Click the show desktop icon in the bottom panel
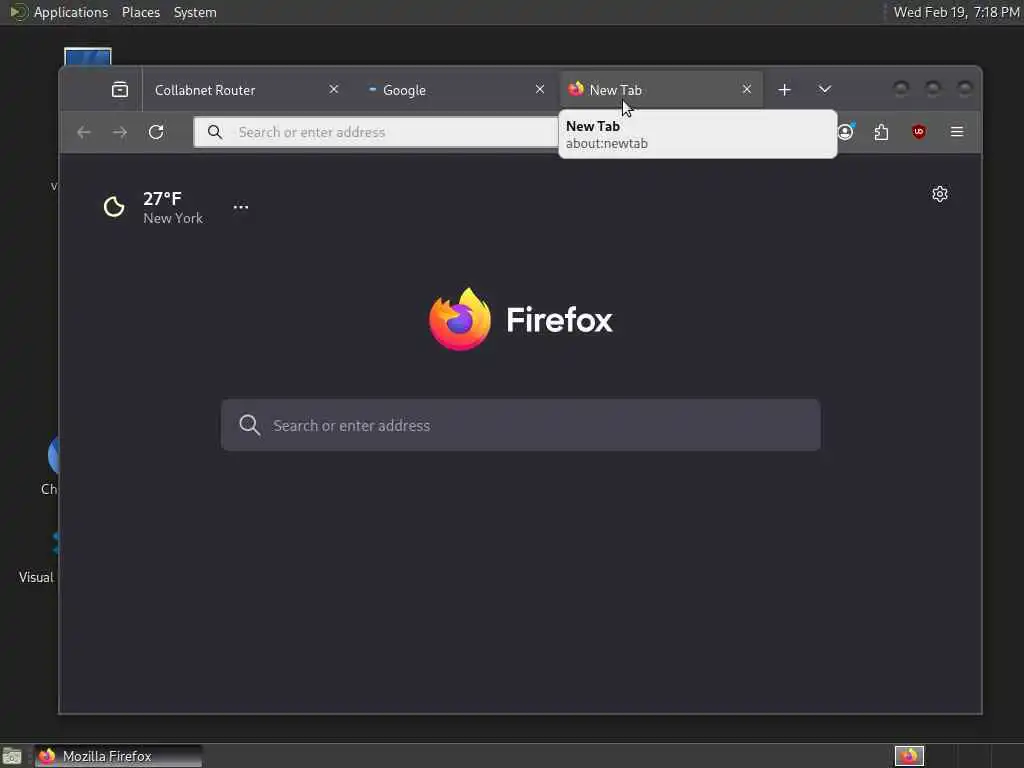Viewport: 1024px width, 768px height. [12, 756]
